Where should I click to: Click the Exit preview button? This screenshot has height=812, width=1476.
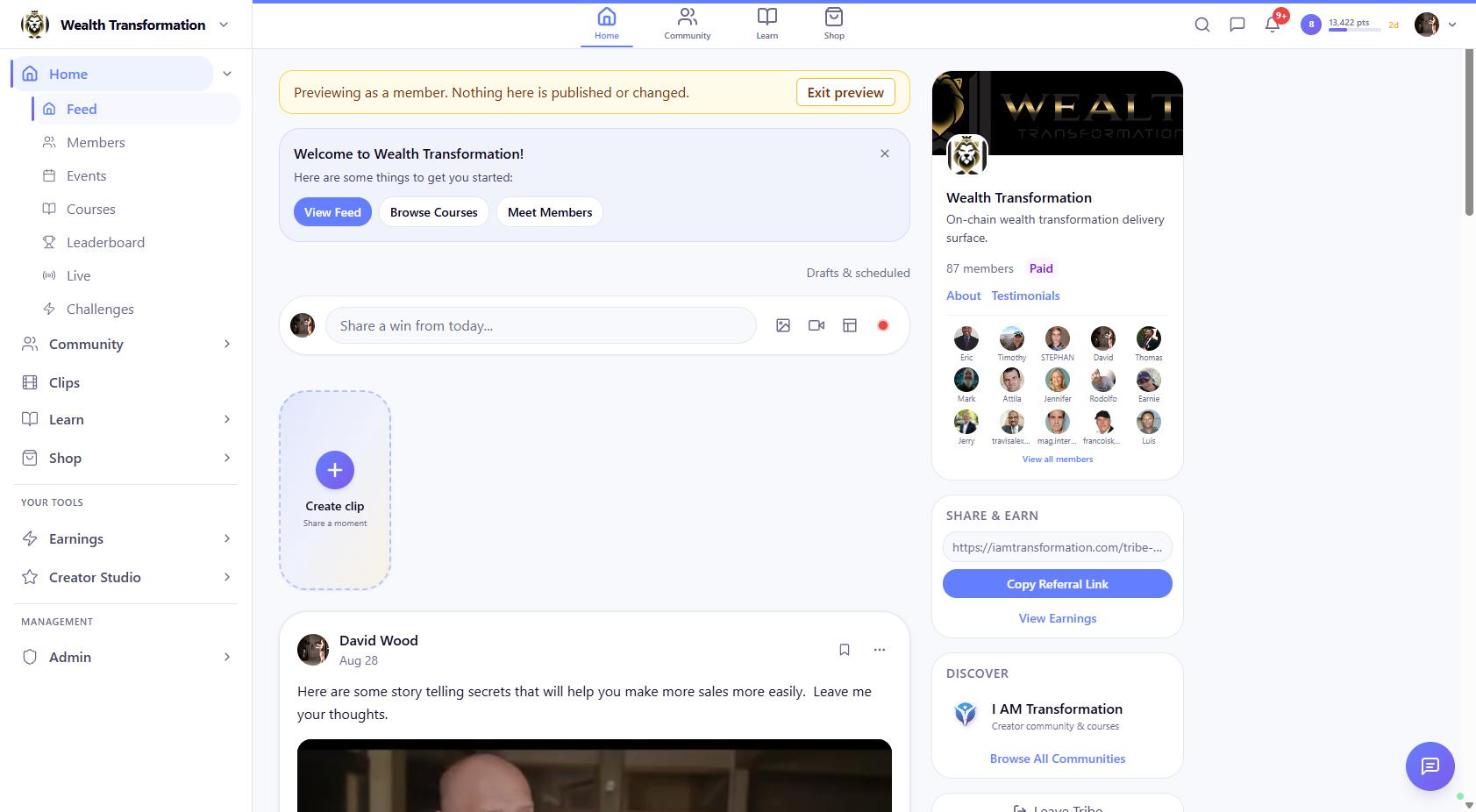pos(845,93)
